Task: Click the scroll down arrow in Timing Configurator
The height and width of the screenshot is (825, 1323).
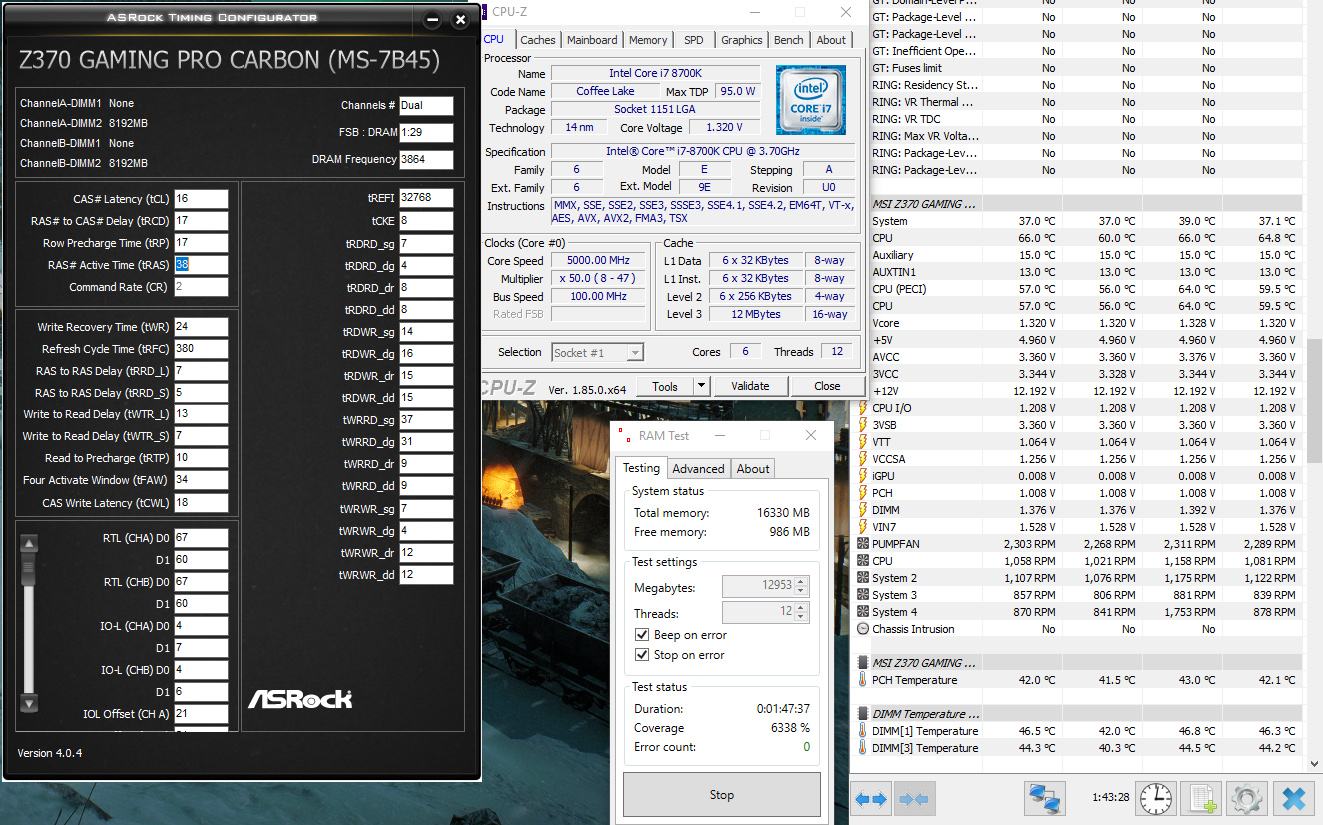Action: coord(29,703)
